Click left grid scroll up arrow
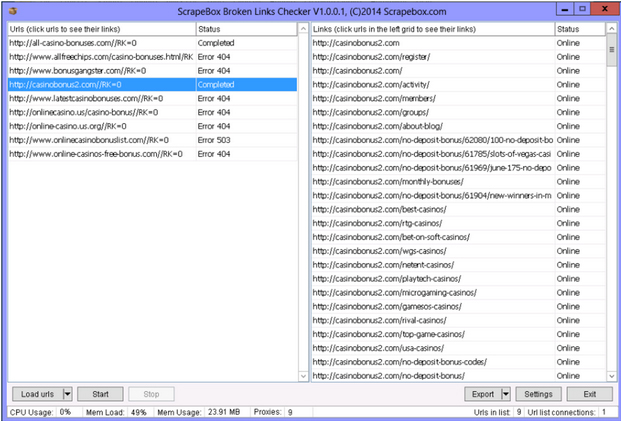 point(303,29)
